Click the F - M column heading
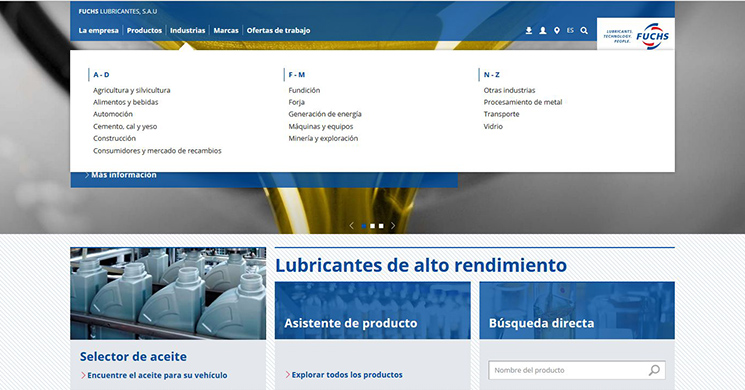The image size is (745, 390). click(297, 75)
